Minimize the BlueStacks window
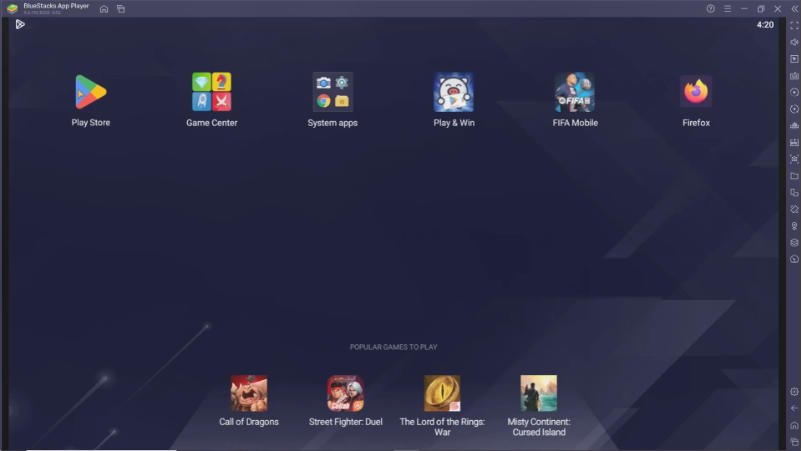The width and height of the screenshot is (802, 451). point(744,9)
